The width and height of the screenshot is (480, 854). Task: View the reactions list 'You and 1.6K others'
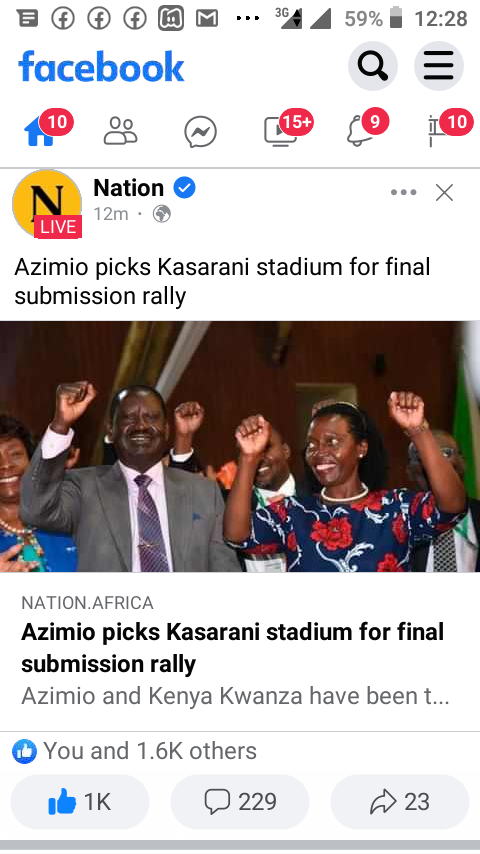coord(134,751)
